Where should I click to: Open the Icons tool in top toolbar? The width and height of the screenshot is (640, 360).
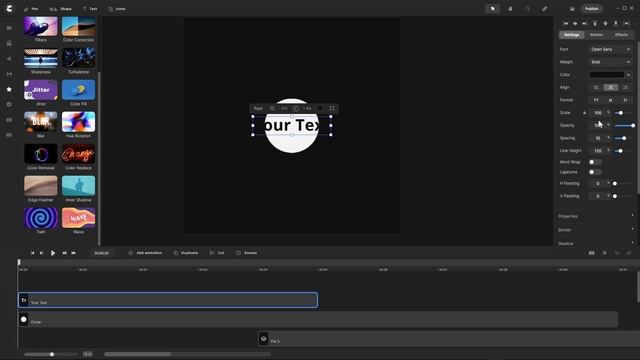coord(117,9)
